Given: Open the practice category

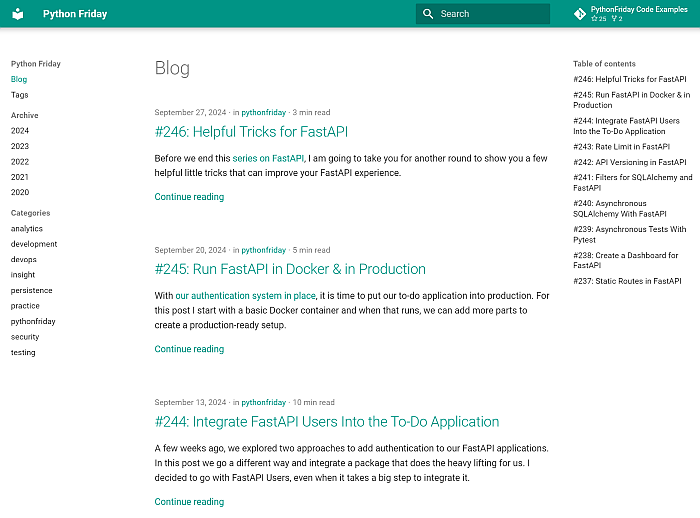Looking at the screenshot, I should pyautogui.click(x=25, y=306).
